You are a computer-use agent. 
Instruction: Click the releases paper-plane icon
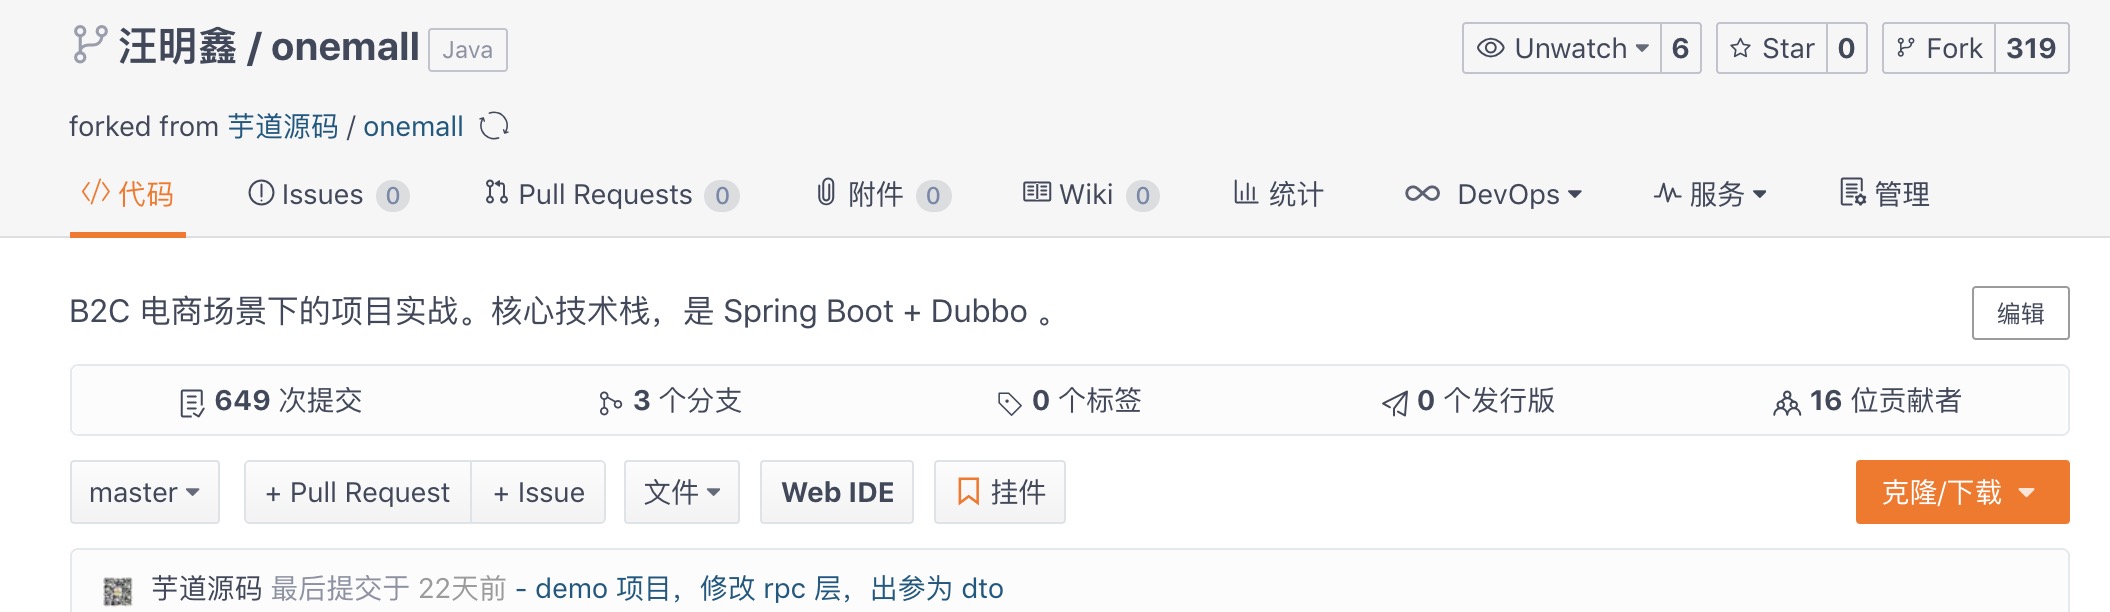[x=1394, y=403]
